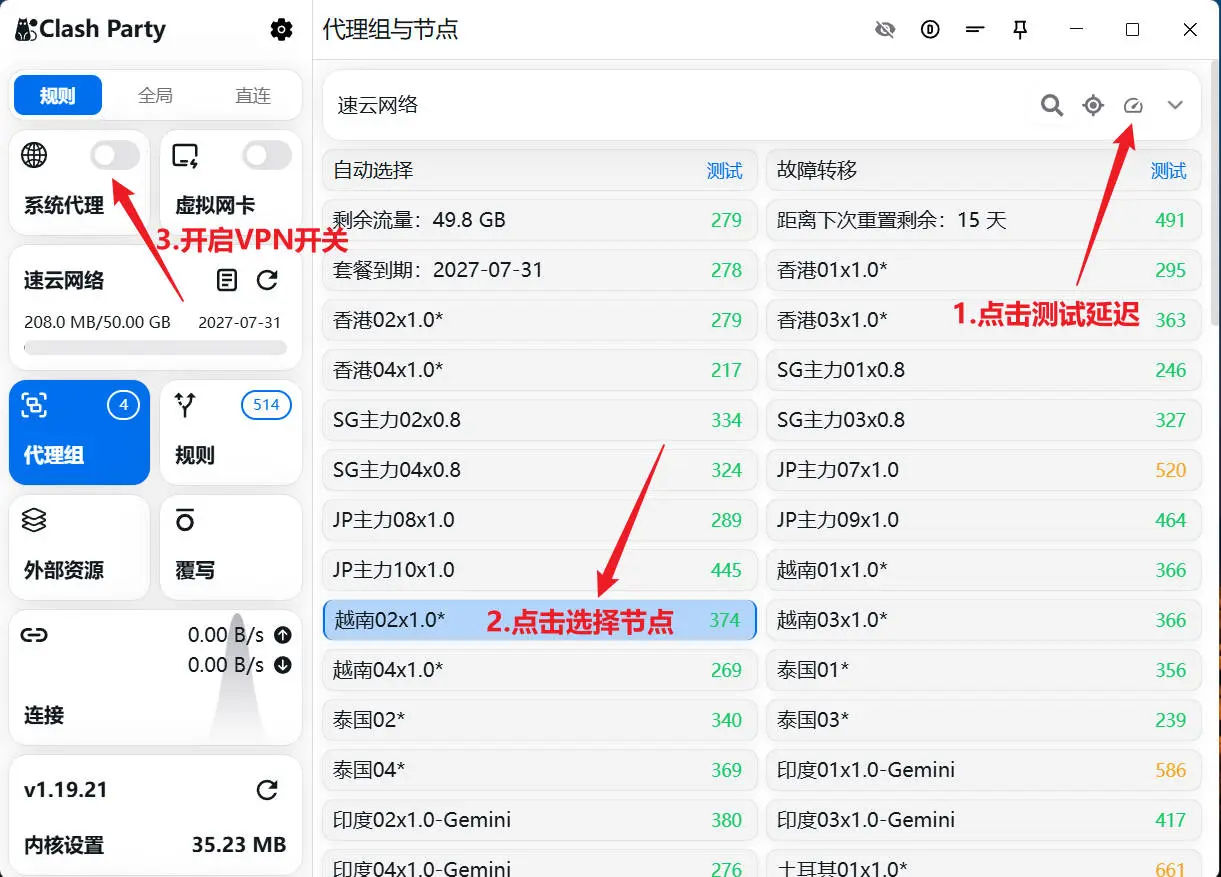Copy the 速云网络 subscription with clipboard icon
This screenshot has width=1221, height=877.
(x=227, y=280)
